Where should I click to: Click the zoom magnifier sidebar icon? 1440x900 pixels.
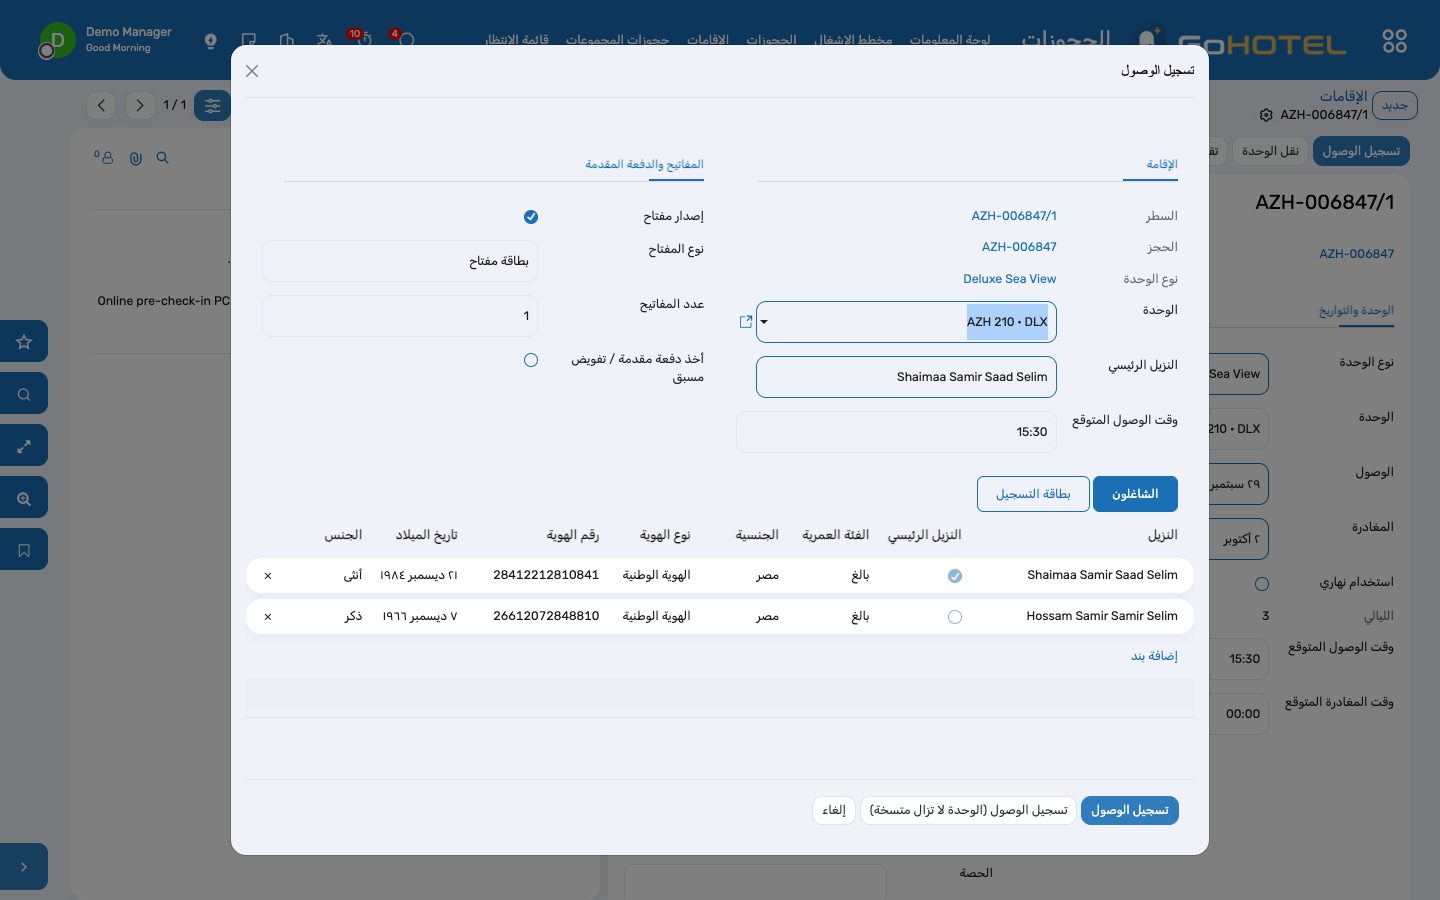point(24,498)
